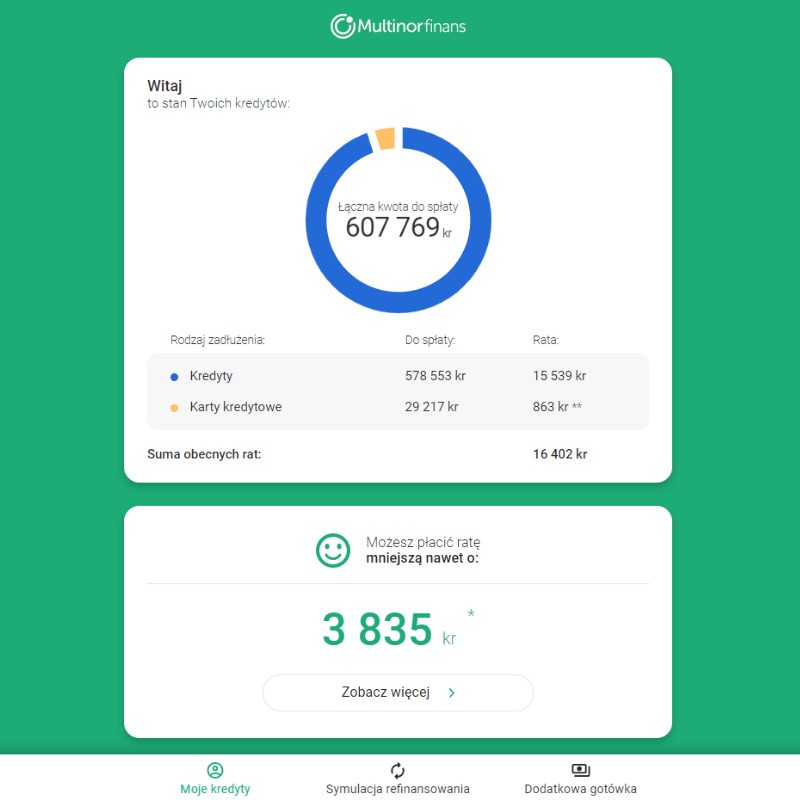Select the orange segment of donut chart

385,138
